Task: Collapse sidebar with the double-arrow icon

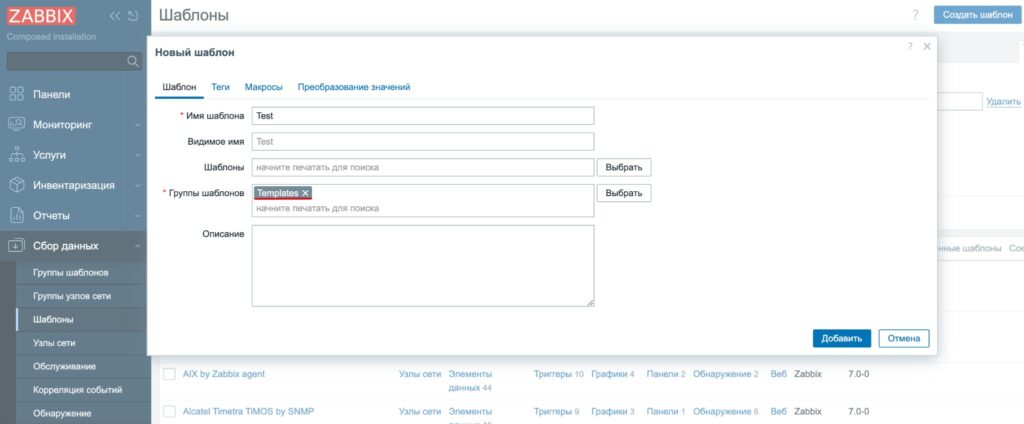Action: coord(115,16)
